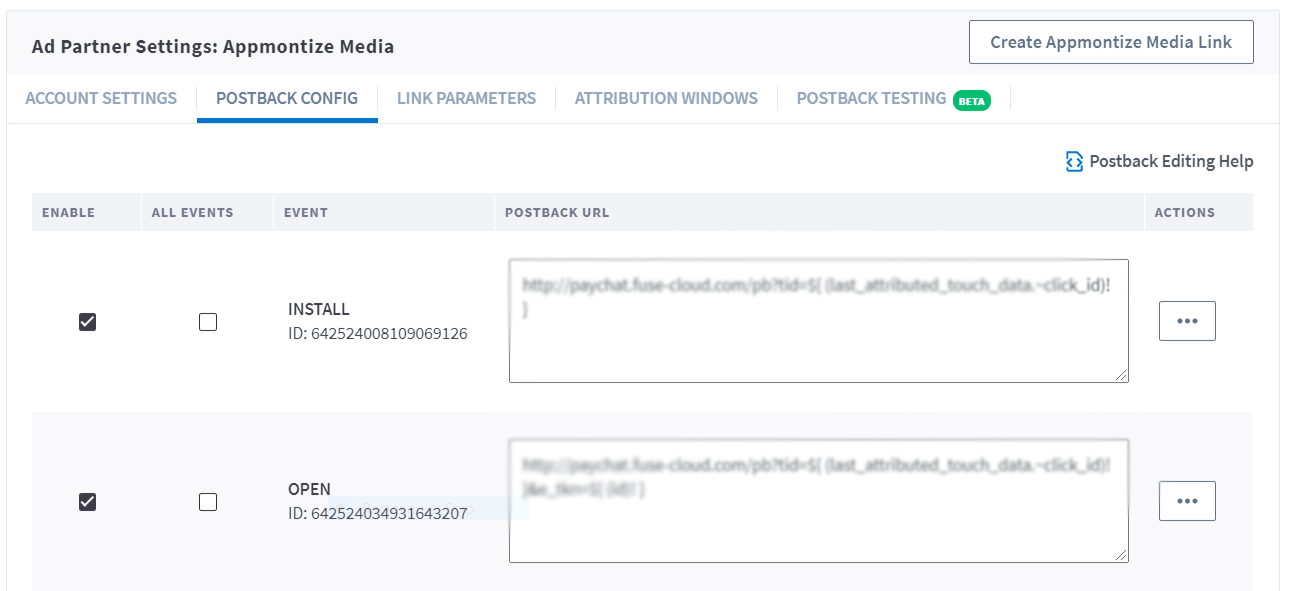Grab resize handle of OPEN URL textarea
The height and width of the screenshot is (591, 1292).
pyautogui.click(x=1121, y=554)
